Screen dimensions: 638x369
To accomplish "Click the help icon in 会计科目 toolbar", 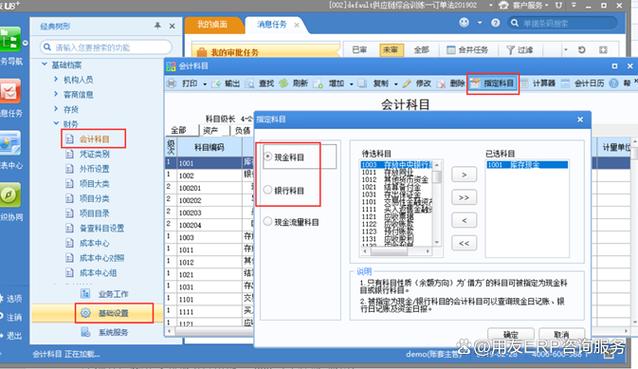I will [x=614, y=83].
